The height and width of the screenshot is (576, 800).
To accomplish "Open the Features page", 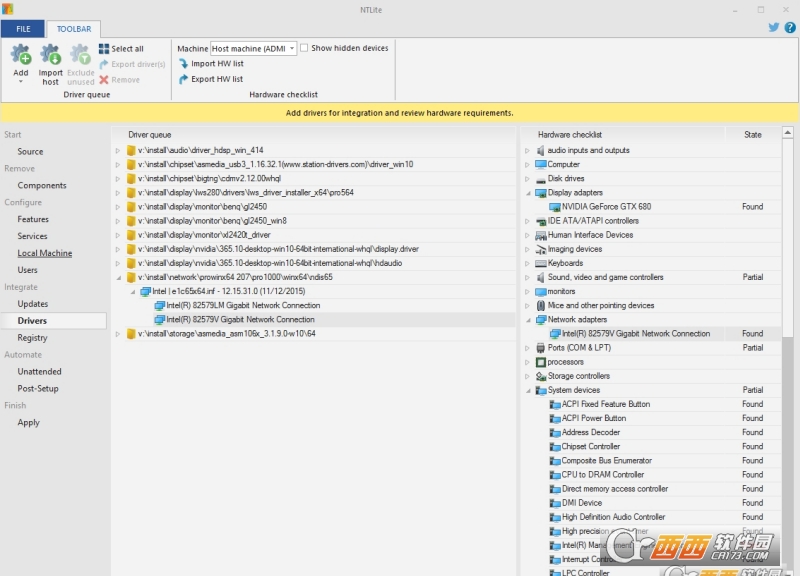I will point(33,219).
